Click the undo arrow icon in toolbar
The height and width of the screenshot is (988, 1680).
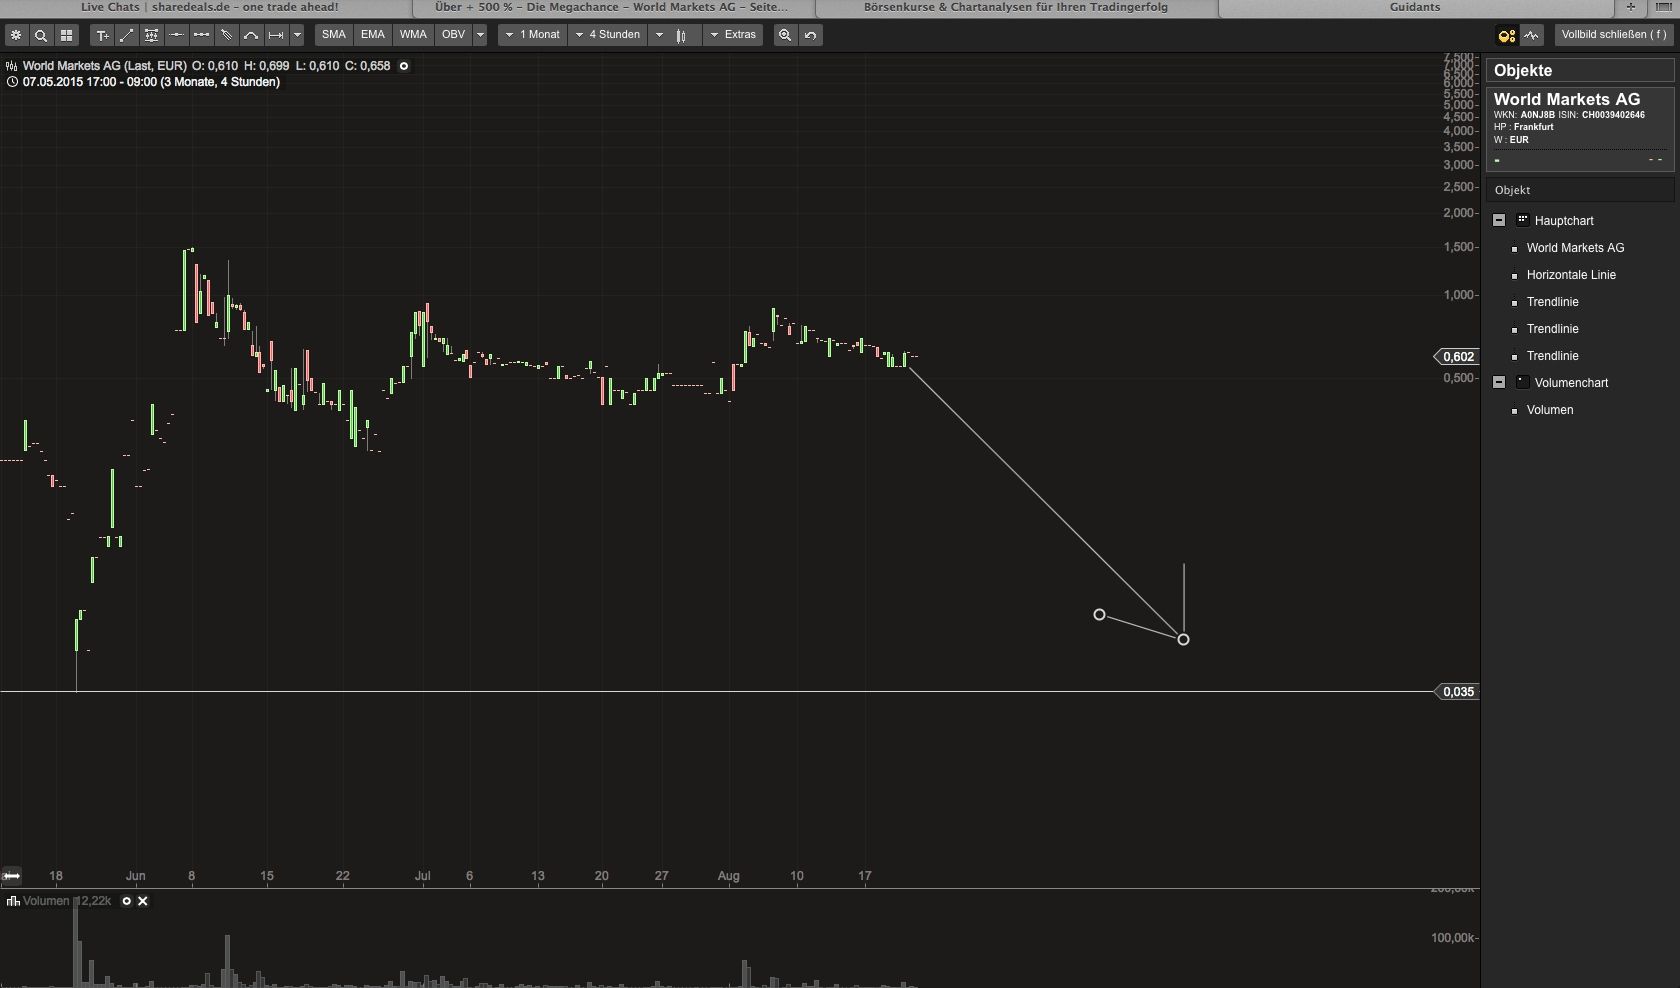(810, 35)
